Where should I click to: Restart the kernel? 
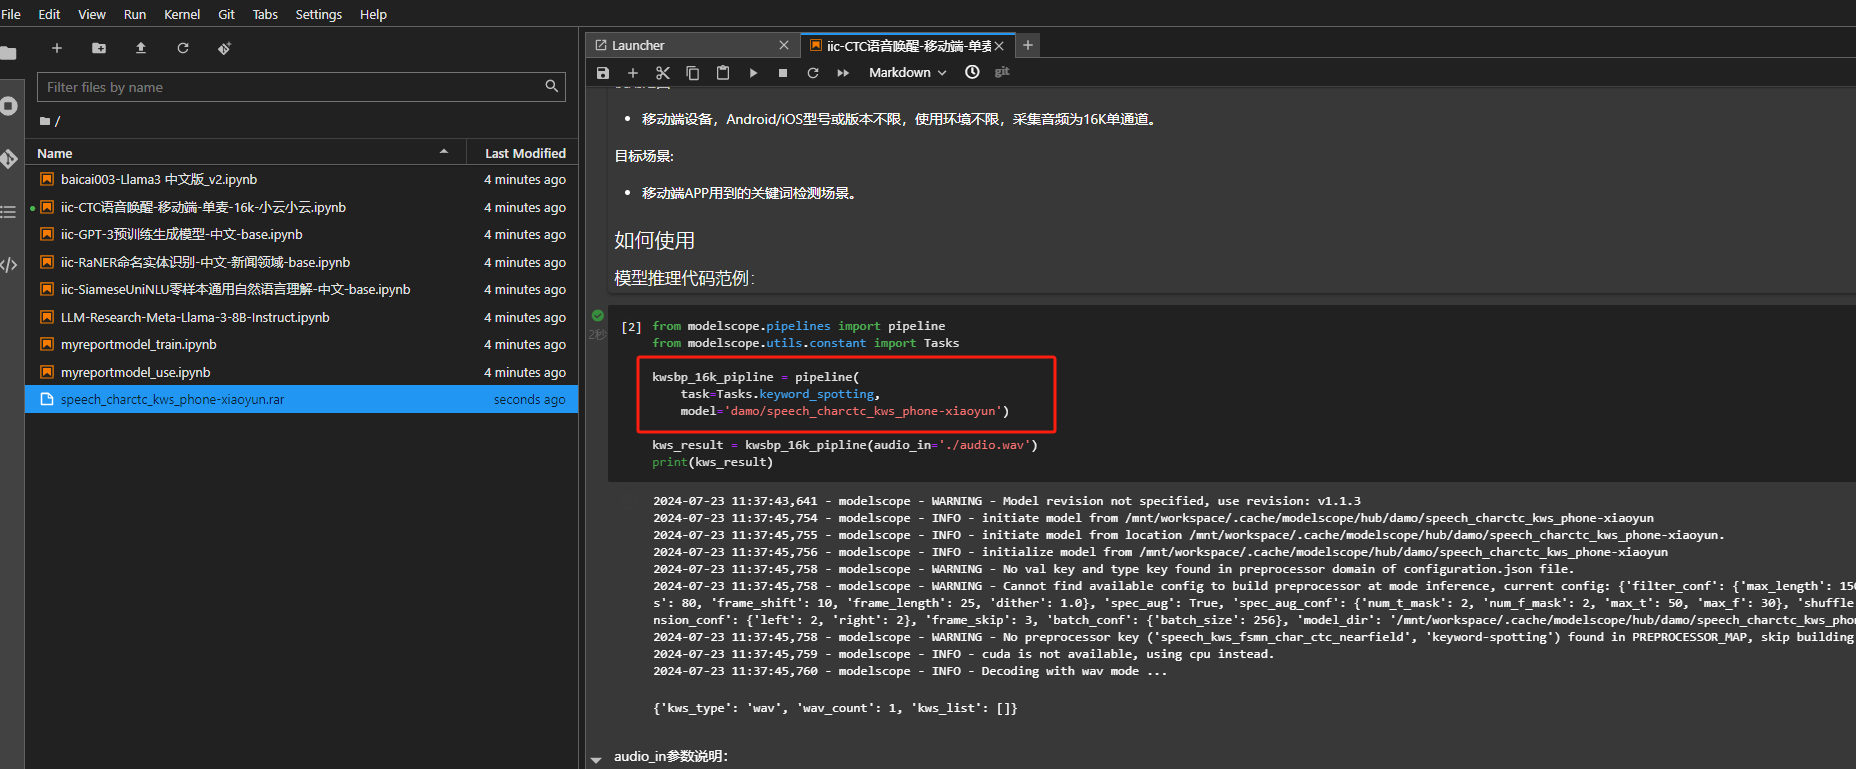(x=813, y=72)
